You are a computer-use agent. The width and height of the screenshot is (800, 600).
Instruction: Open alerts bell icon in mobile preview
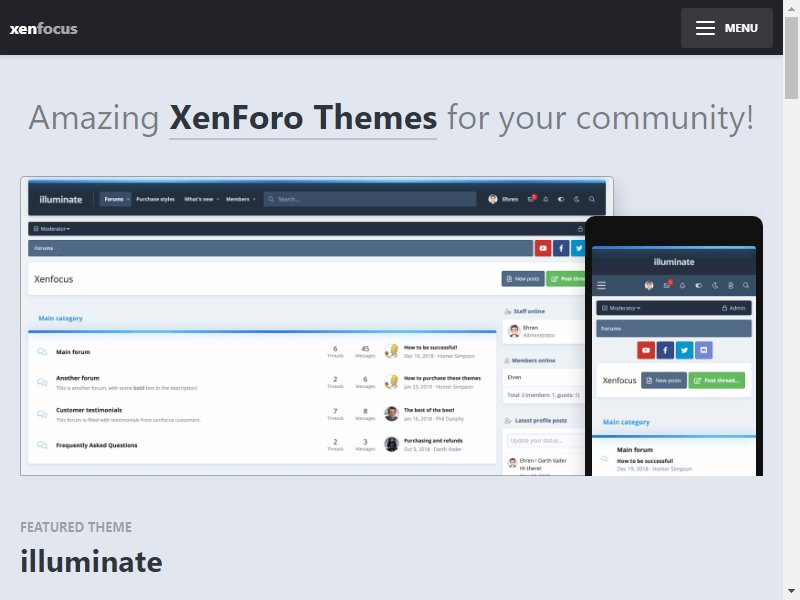click(x=683, y=286)
